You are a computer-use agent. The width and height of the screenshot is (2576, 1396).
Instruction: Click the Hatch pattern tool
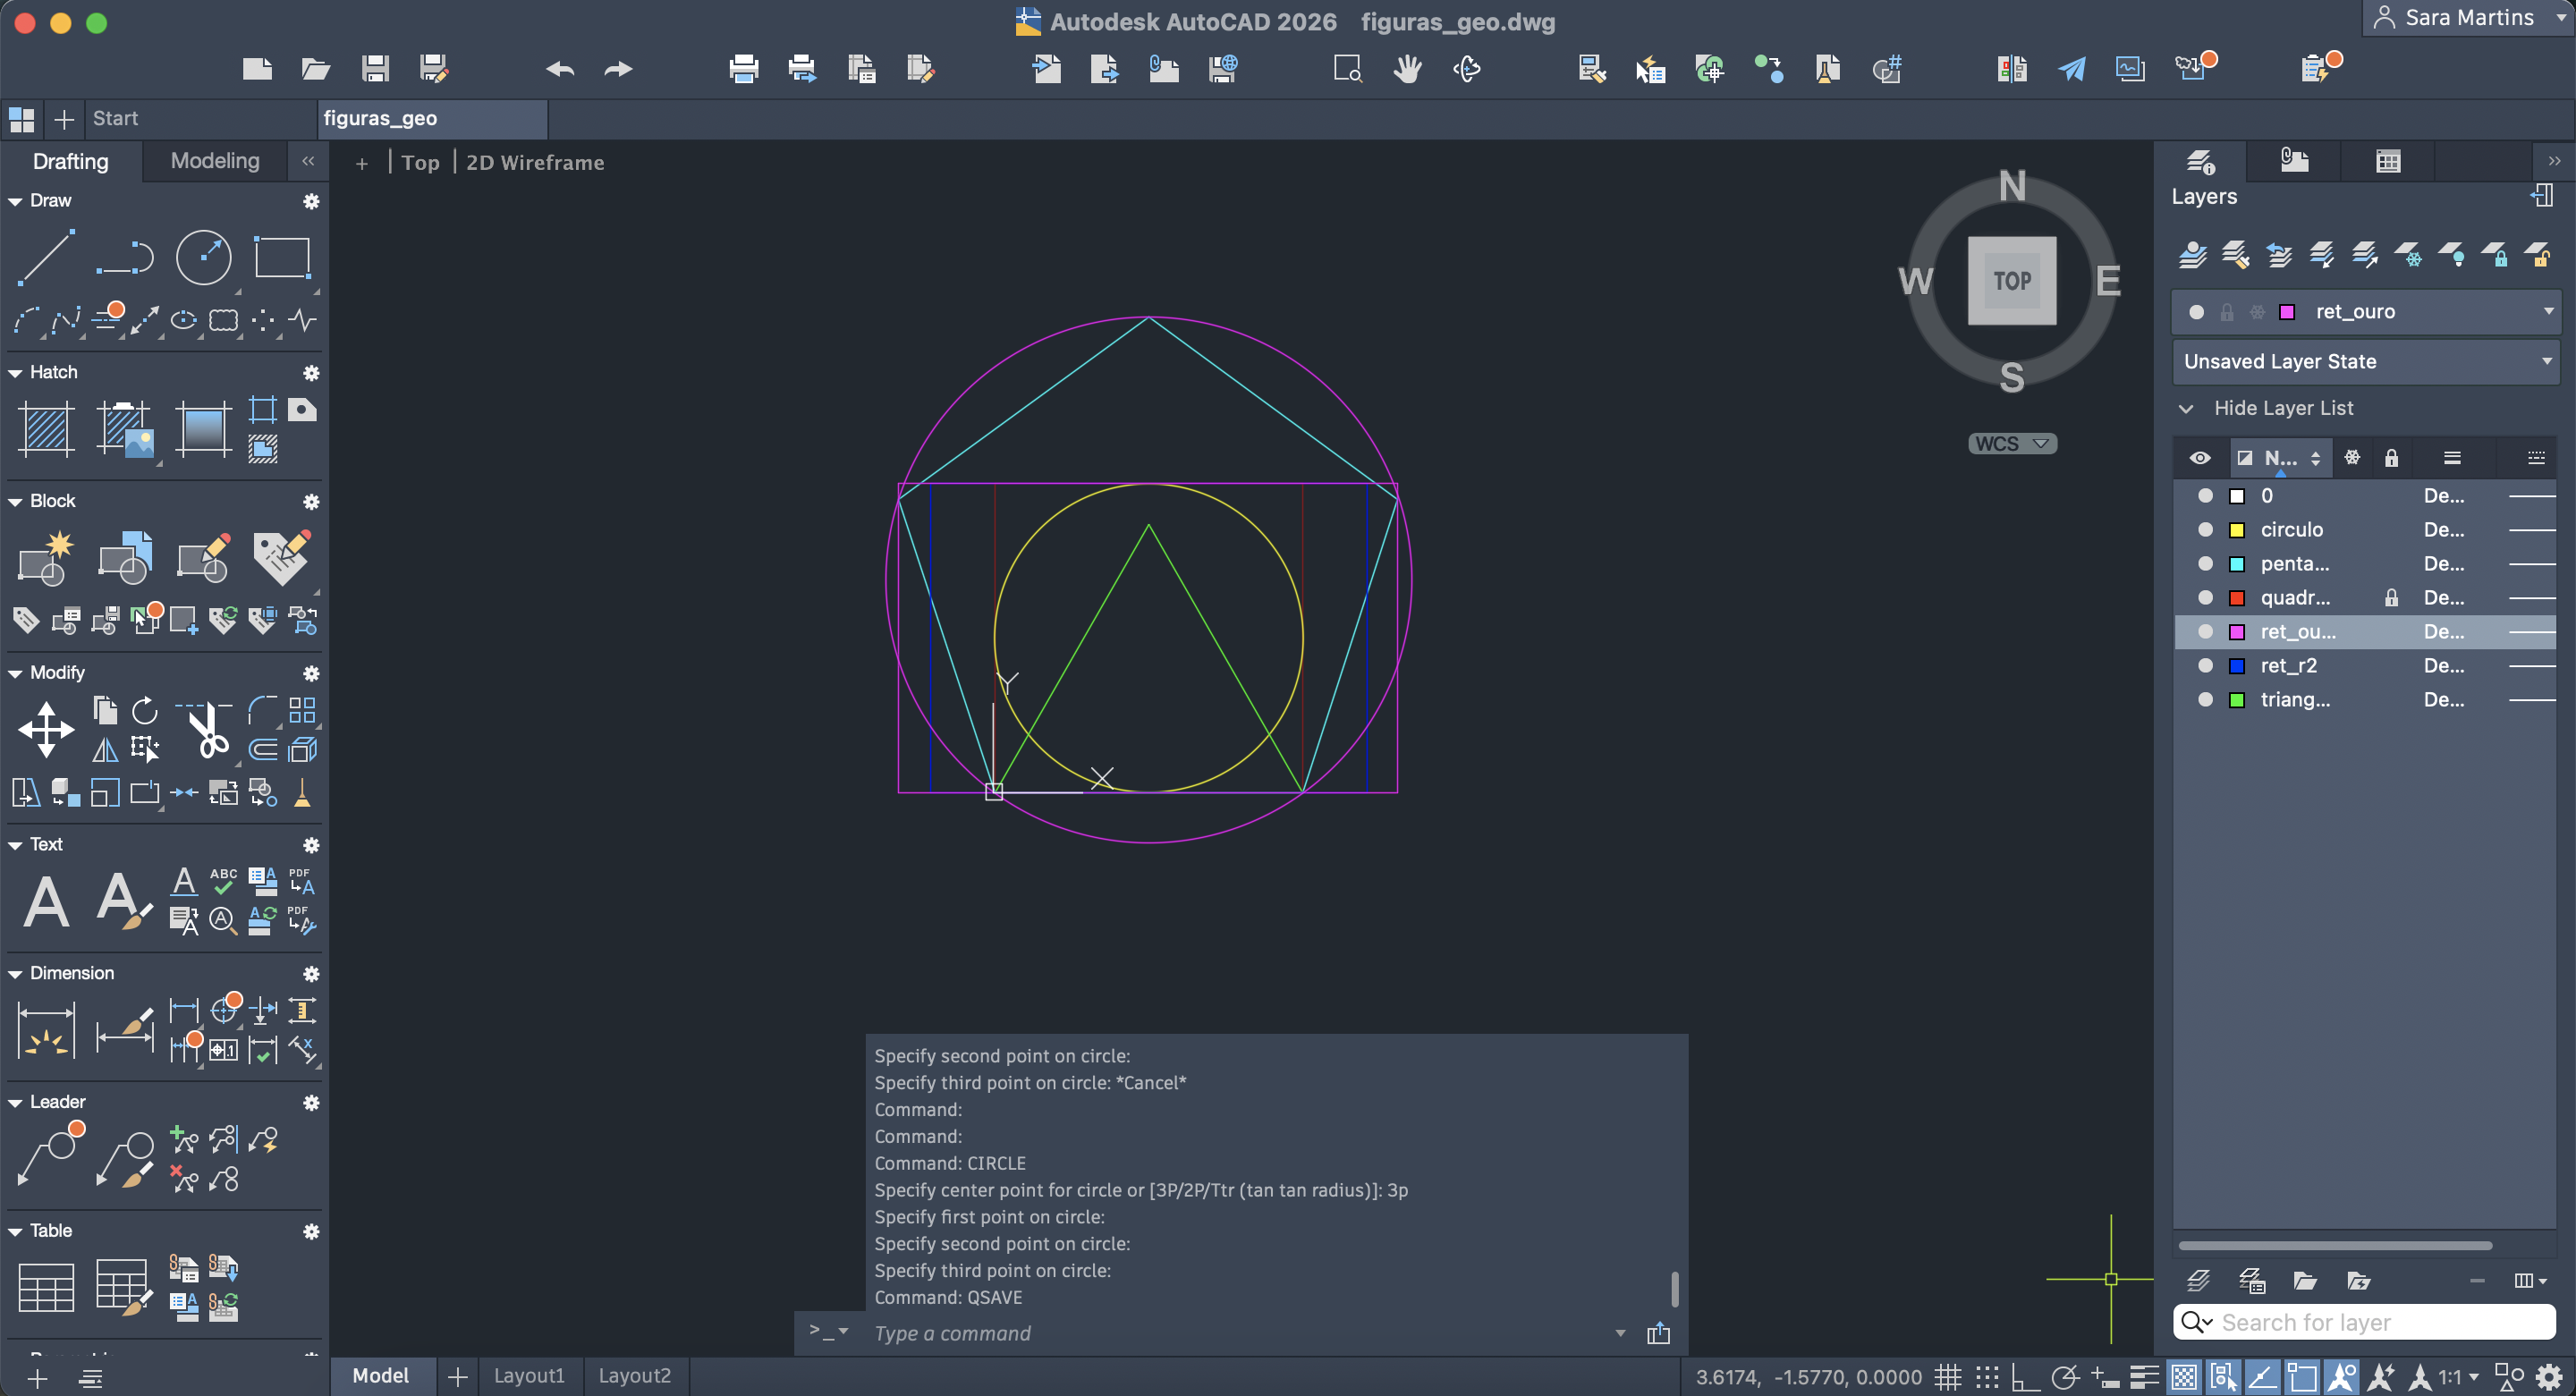[x=46, y=429]
